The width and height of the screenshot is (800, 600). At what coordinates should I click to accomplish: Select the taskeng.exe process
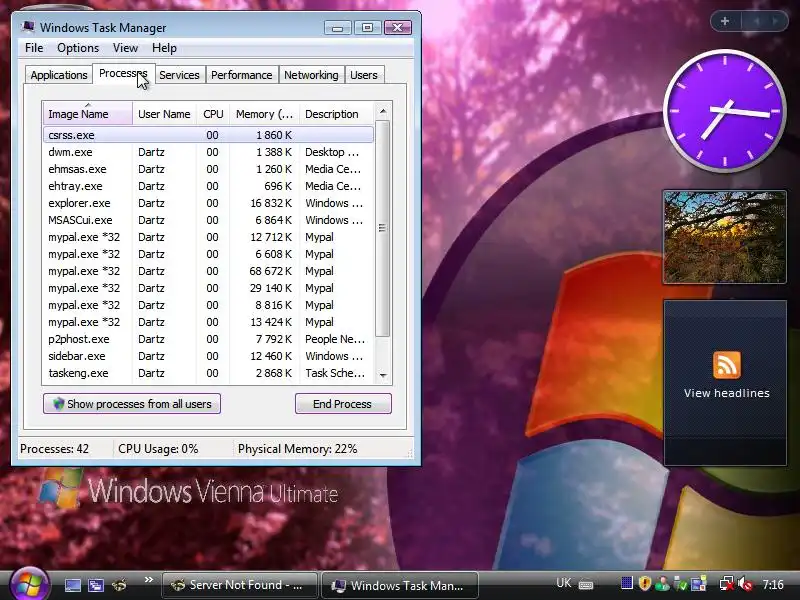tap(209, 373)
